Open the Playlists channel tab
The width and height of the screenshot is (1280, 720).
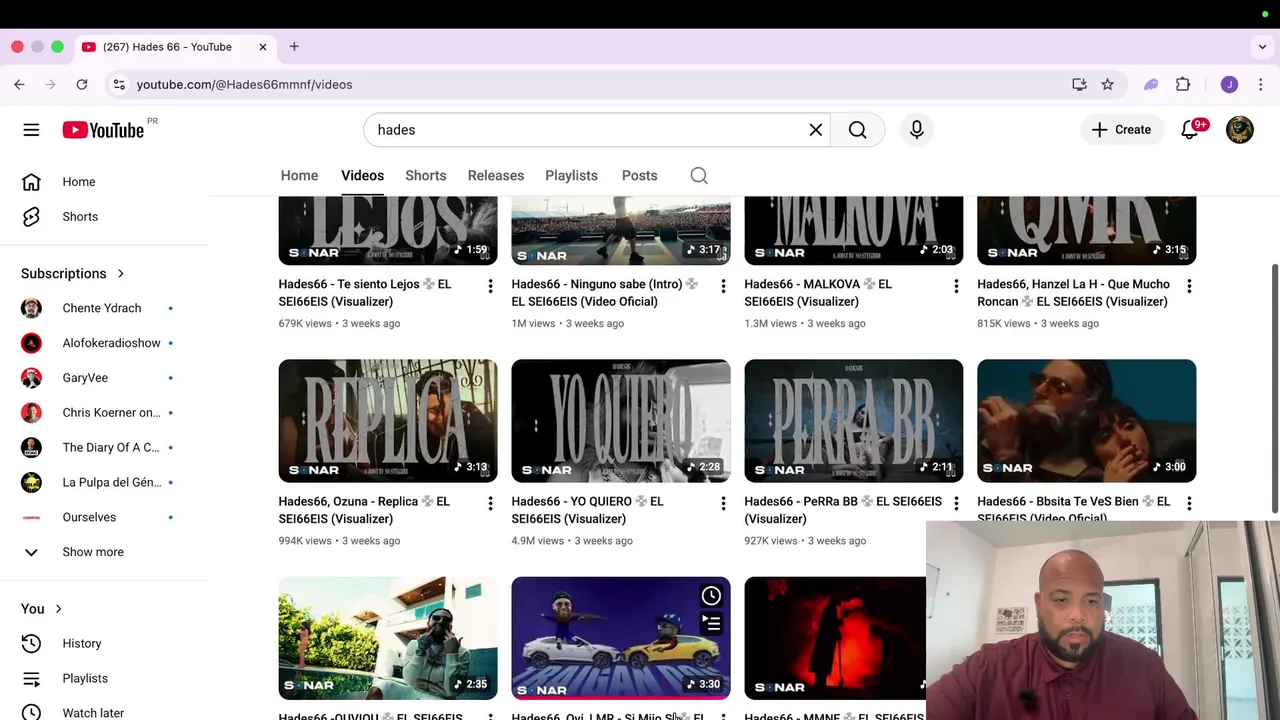click(571, 176)
